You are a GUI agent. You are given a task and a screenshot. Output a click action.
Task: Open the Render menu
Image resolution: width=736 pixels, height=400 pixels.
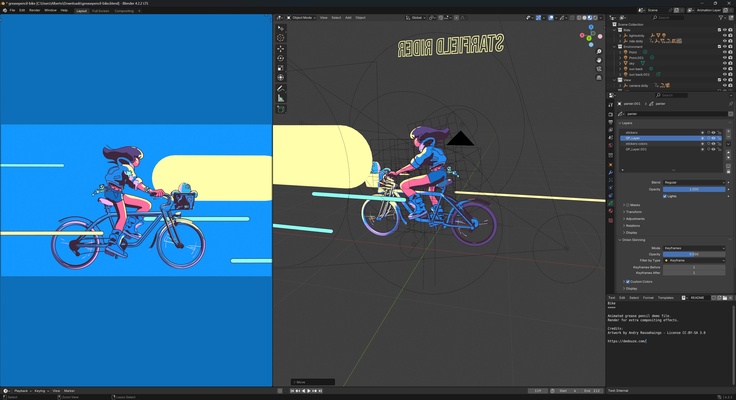click(35, 10)
